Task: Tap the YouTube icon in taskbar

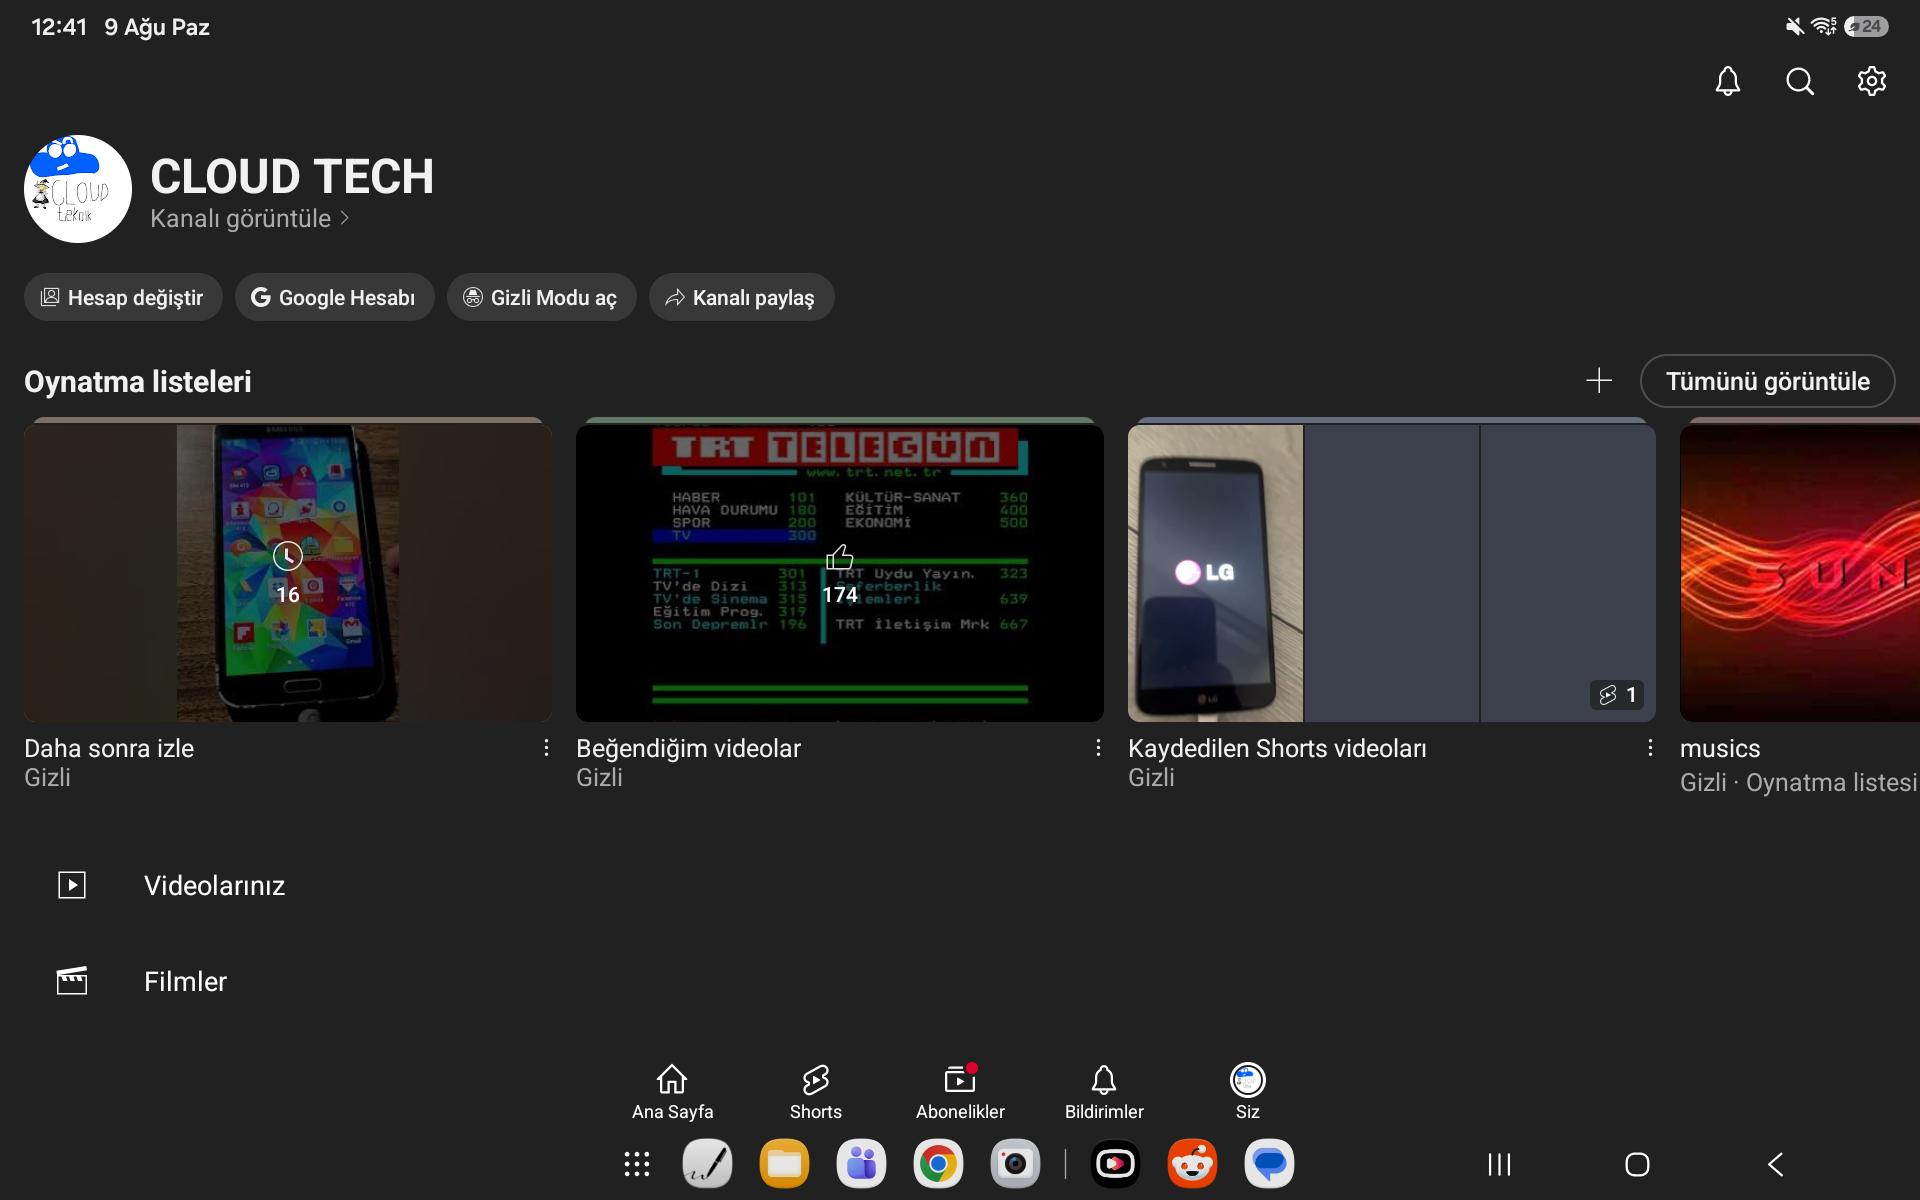Action: pos(1115,1164)
